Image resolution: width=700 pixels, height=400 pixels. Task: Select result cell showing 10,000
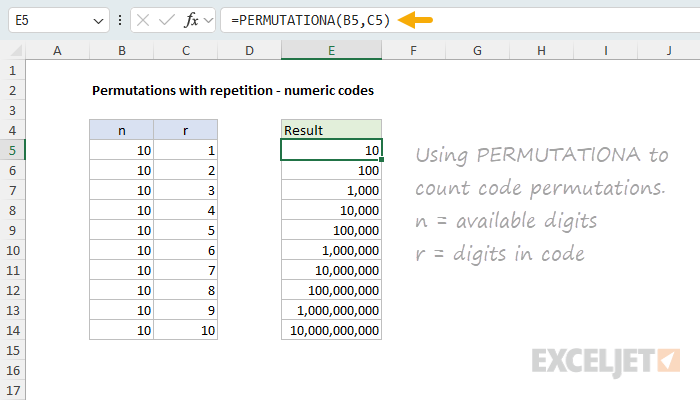click(331, 210)
